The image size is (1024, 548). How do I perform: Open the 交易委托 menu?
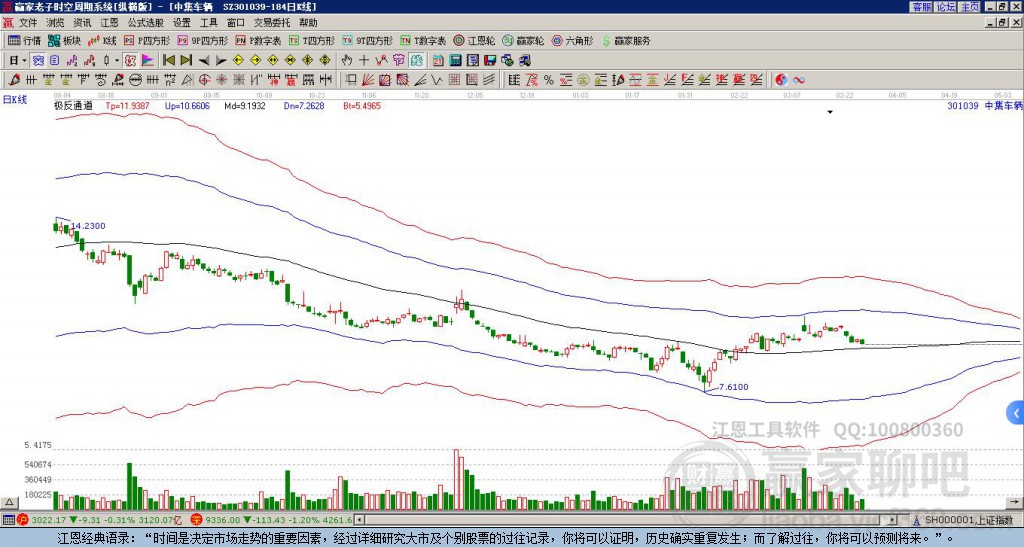[x=272, y=23]
